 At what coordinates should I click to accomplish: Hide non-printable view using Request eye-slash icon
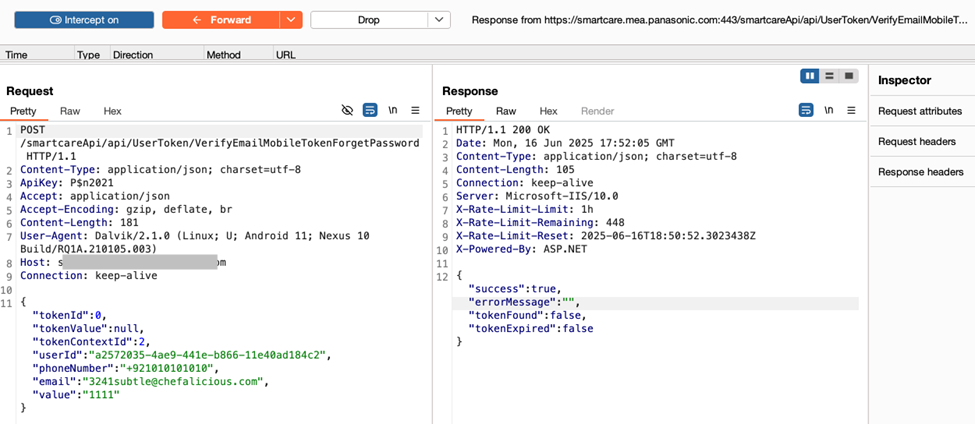tap(347, 111)
